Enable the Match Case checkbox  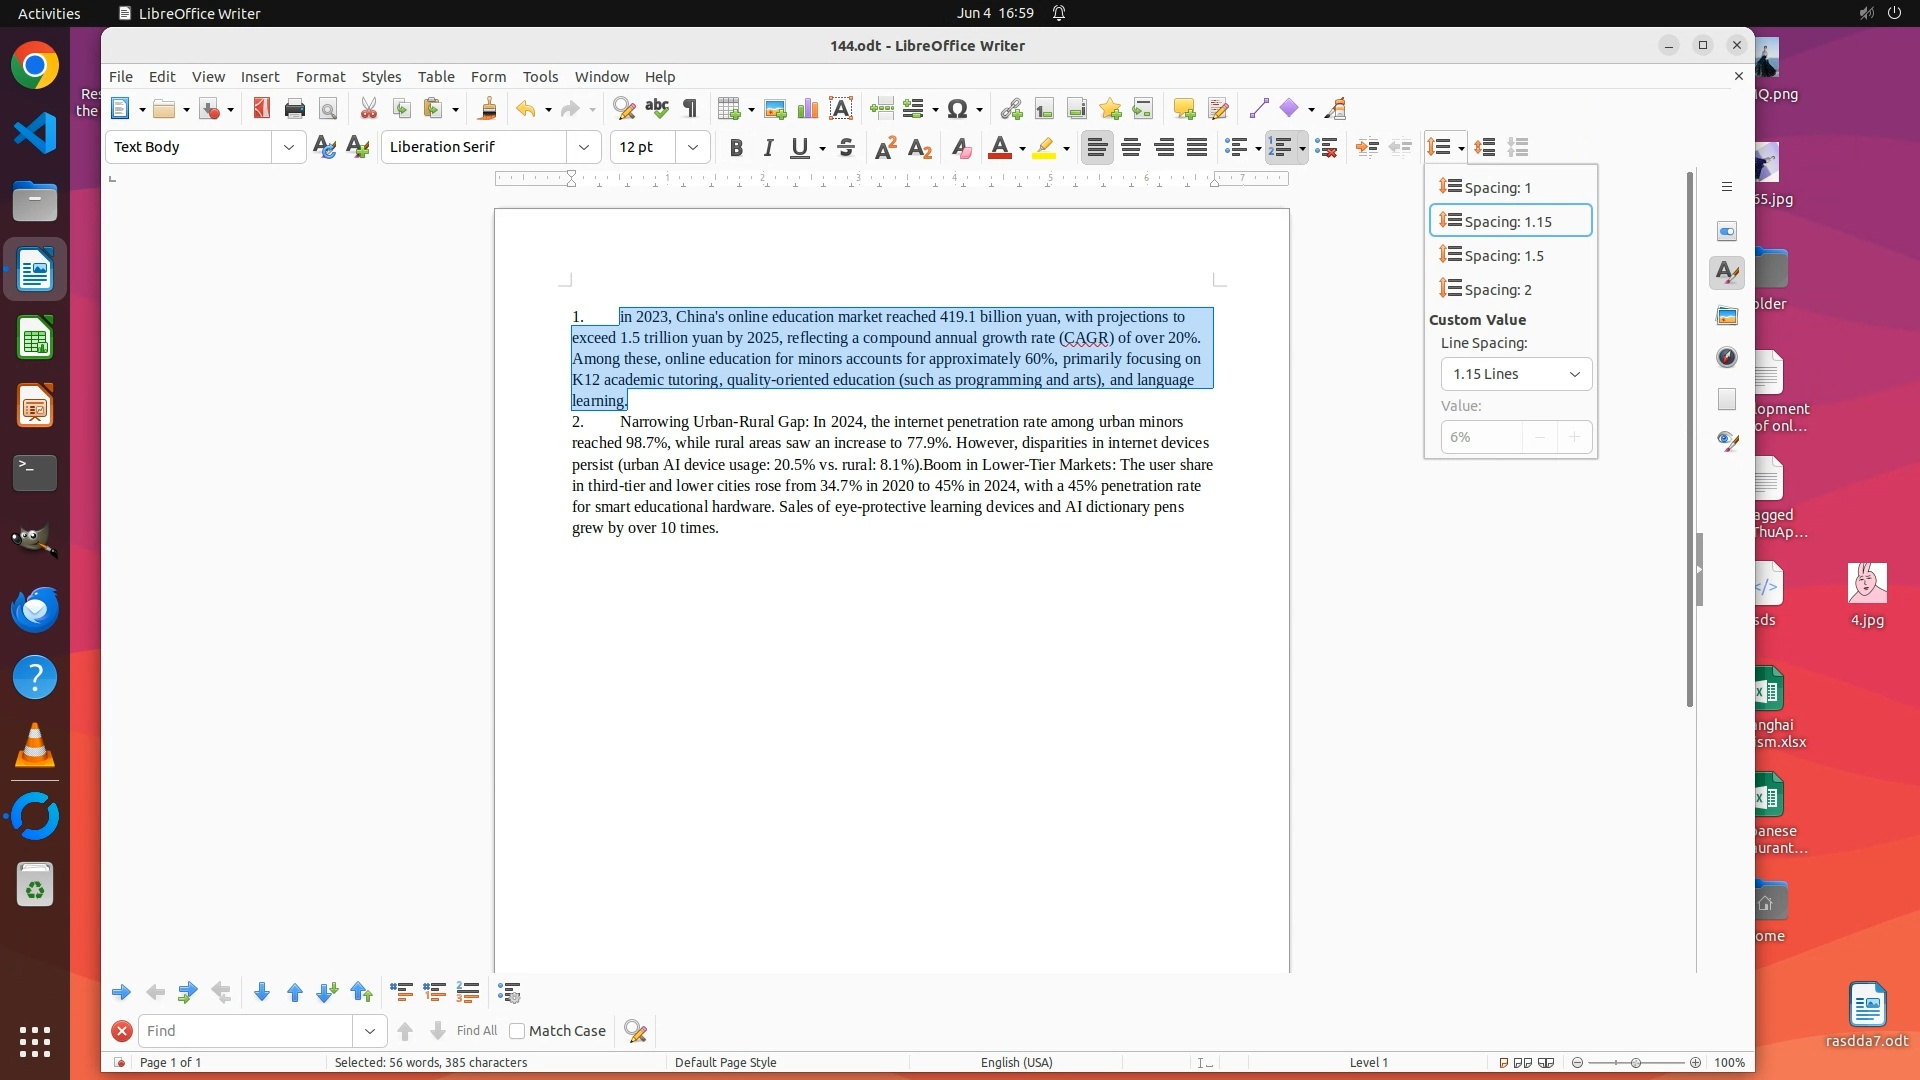517,1031
